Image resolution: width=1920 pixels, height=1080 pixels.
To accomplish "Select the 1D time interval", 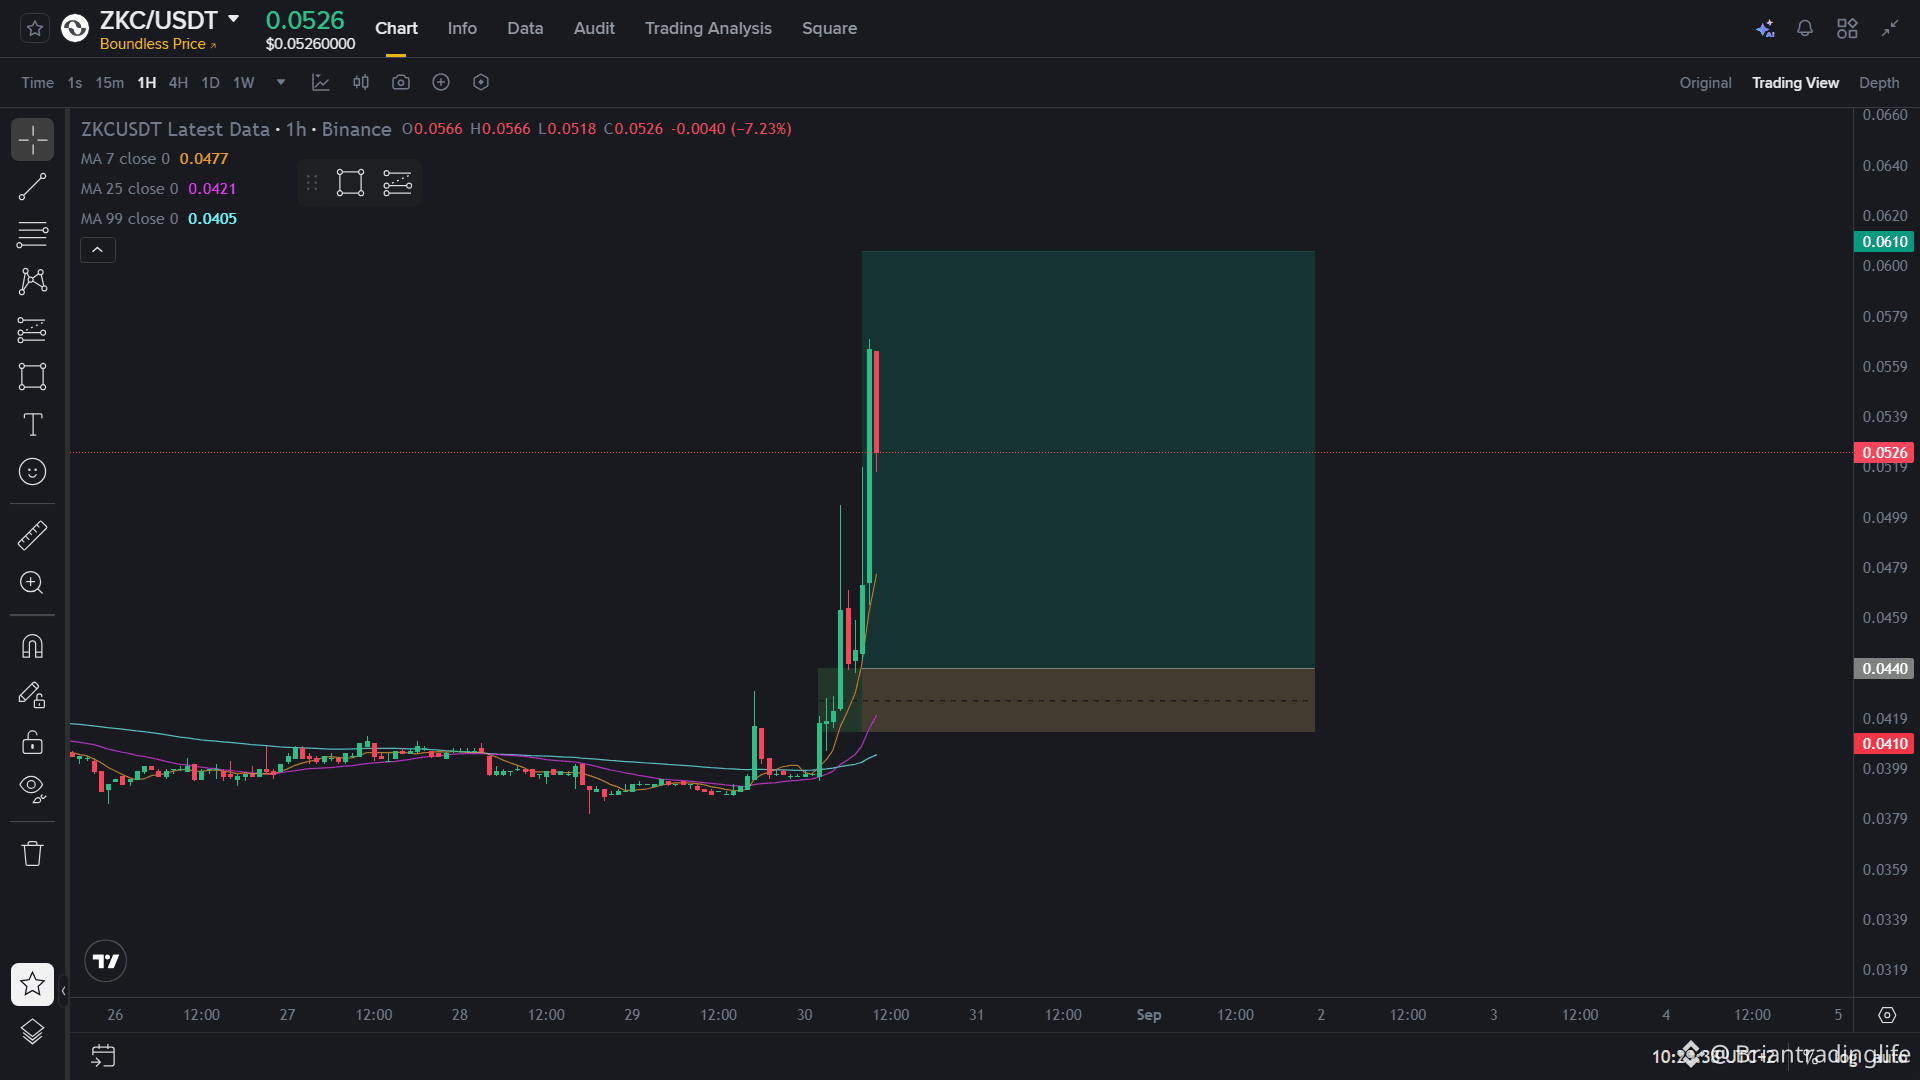I will (210, 83).
